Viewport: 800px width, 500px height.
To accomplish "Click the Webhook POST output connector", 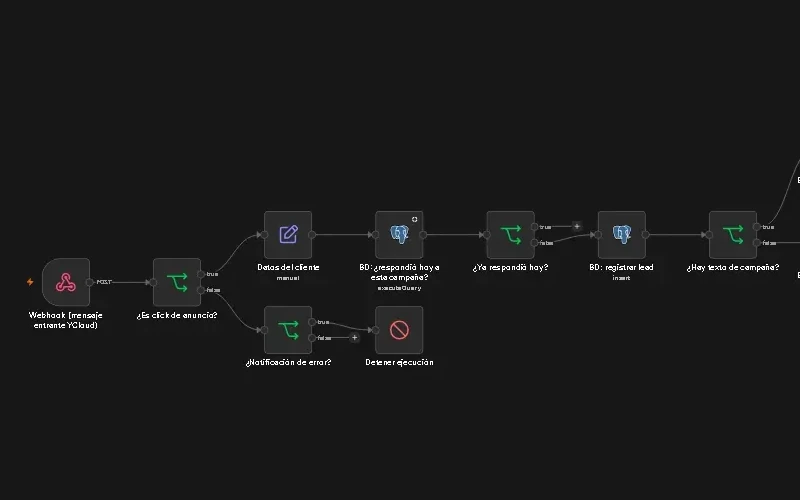I will tap(90, 282).
